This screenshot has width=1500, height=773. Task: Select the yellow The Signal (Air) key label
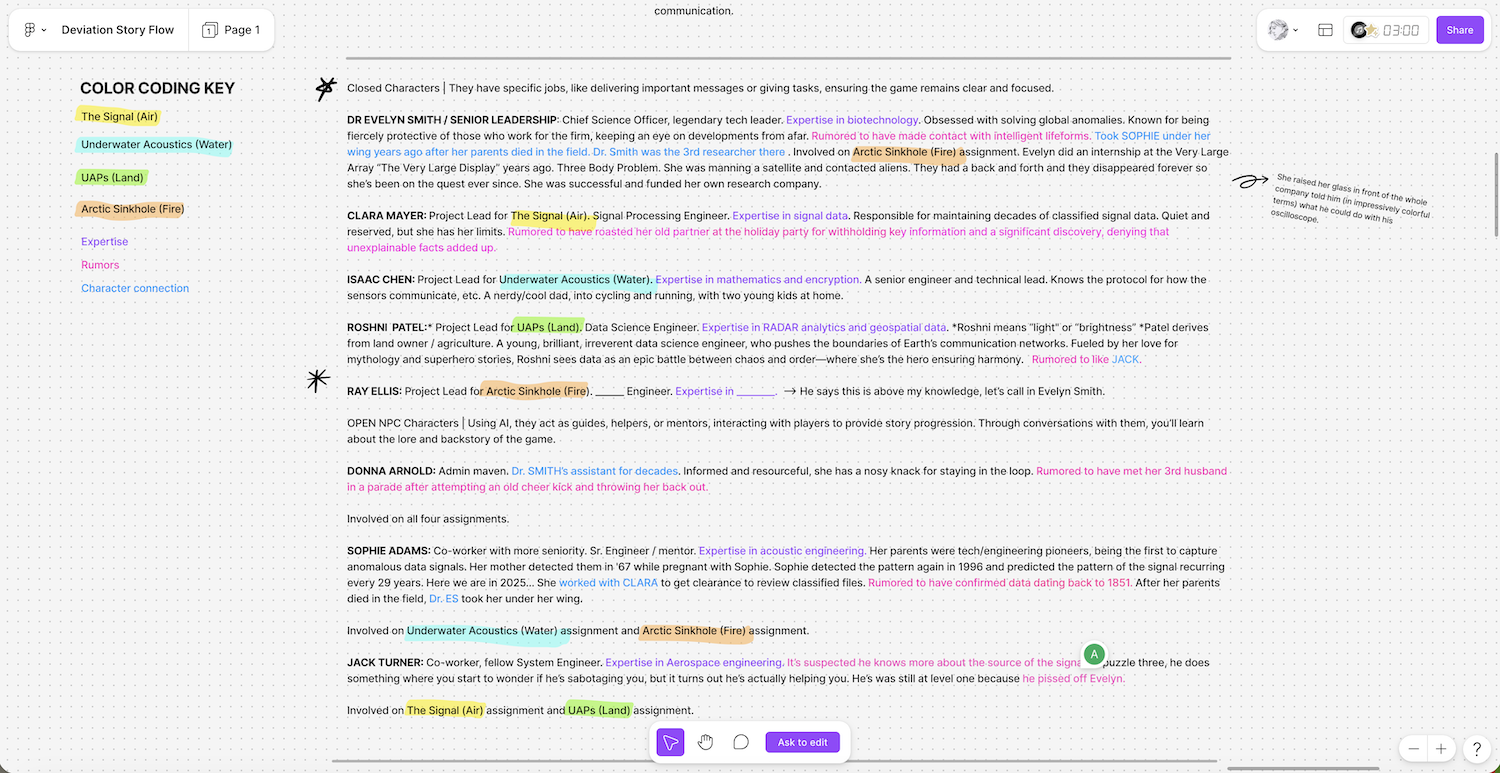pyautogui.click(x=119, y=117)
